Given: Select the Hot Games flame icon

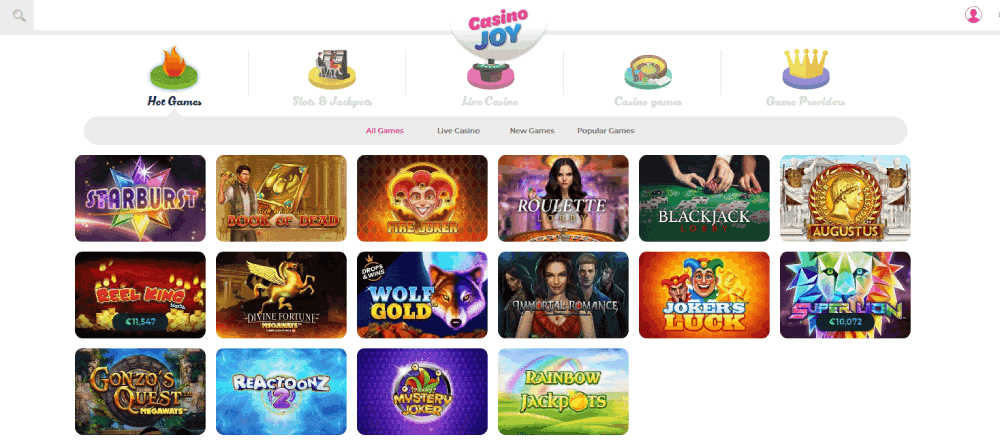Looking at the screenshot, I should click(174, 67).
